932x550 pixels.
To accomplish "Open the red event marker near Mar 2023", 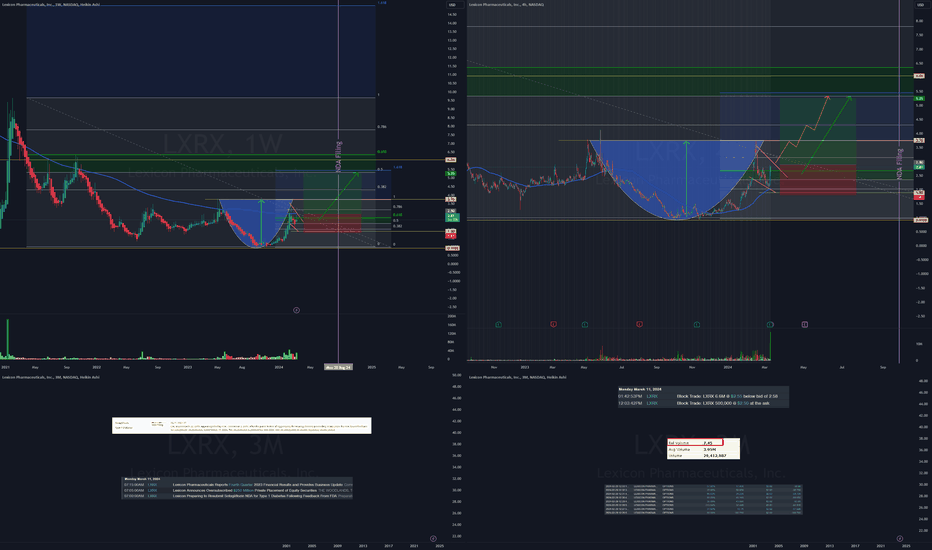I will pyautogui.click(x=553, y=324).
